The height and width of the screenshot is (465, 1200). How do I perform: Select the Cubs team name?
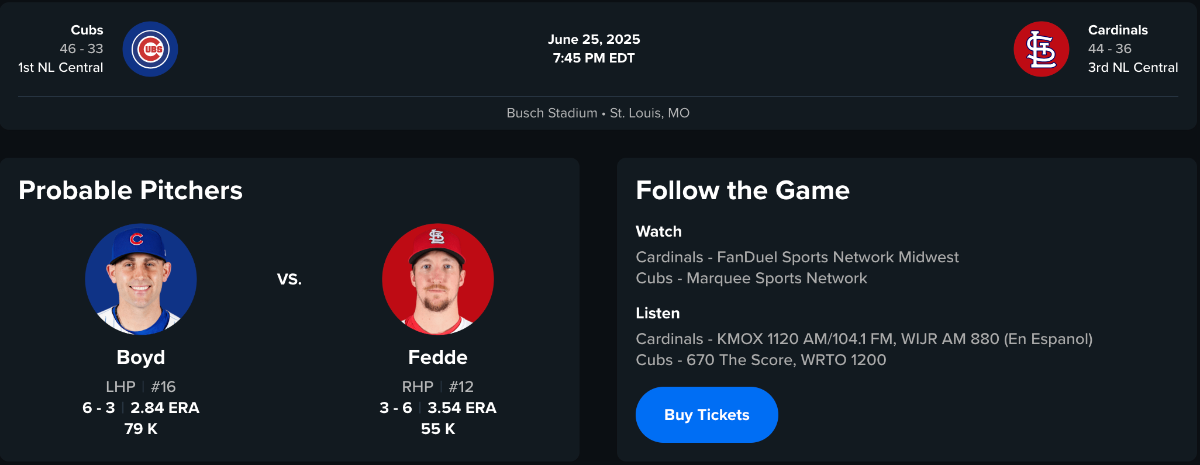(x=87, y=30)
